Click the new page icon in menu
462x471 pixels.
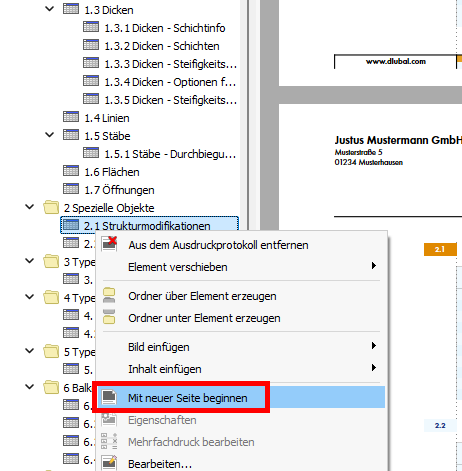point(109,397)
